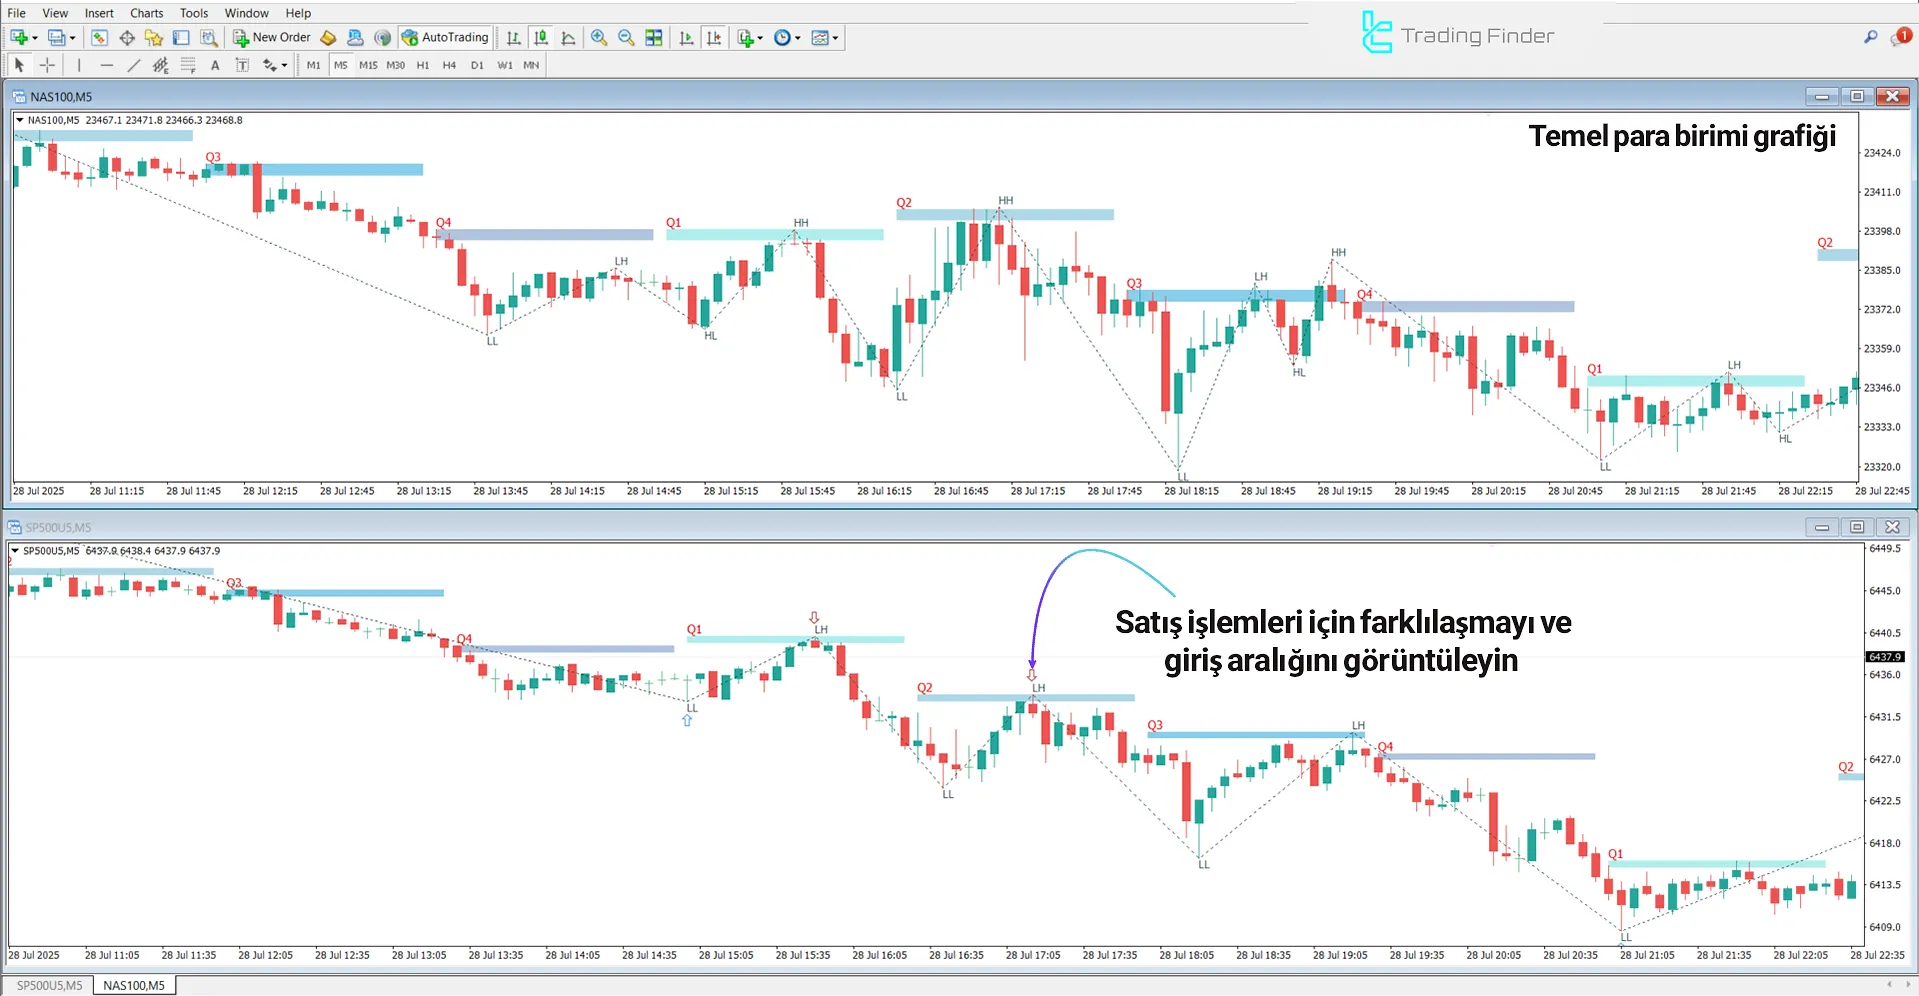Select the H1 timeframe

pyautogui.click(x=423, y=65)
